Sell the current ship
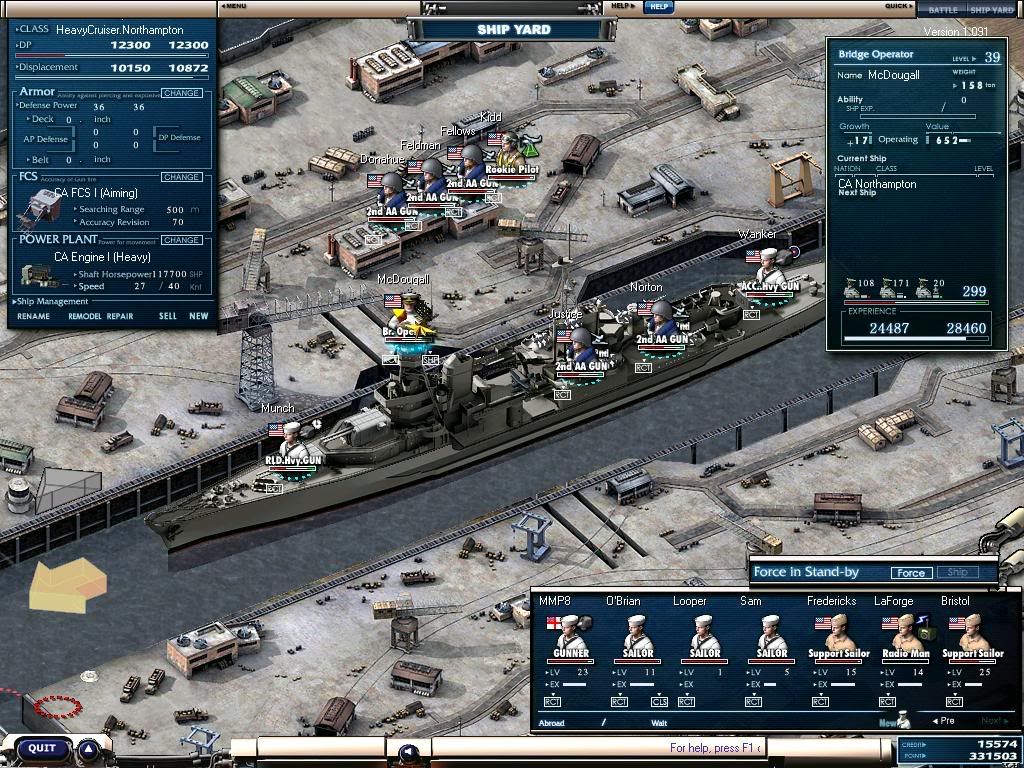Viewport: 1024px width, 768px height. click(x=168, y=316)
